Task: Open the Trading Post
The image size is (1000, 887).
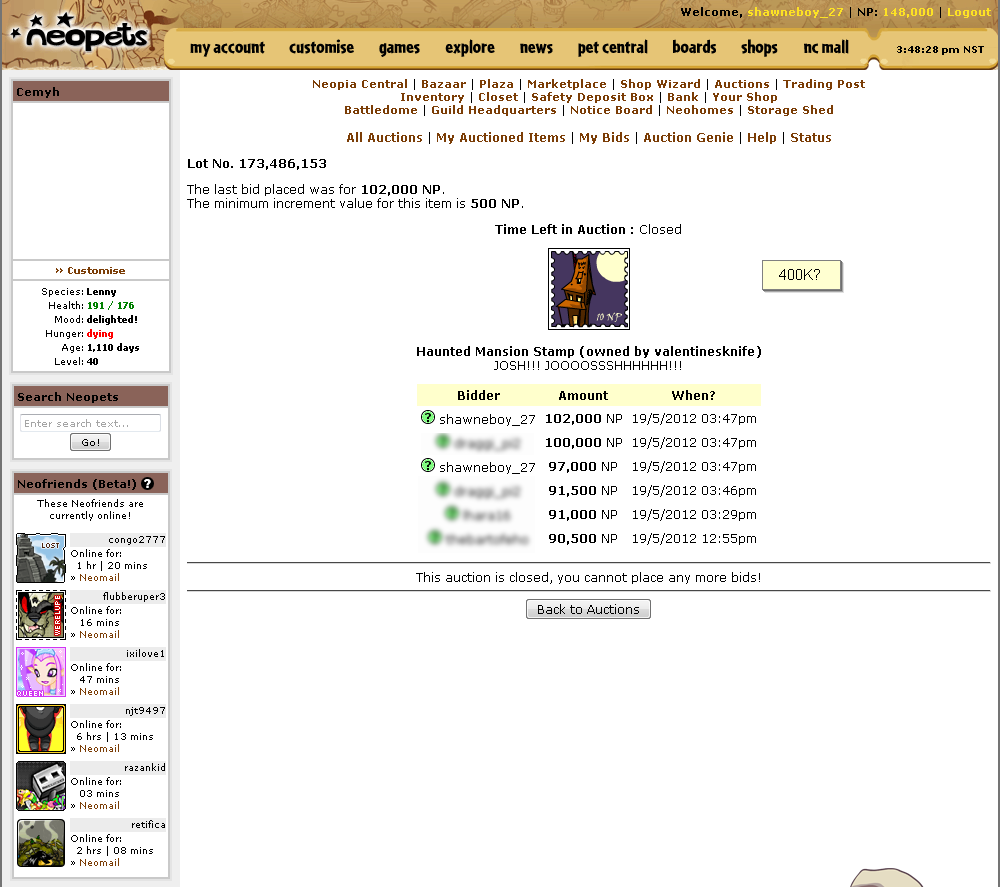Action: (x=824, y=84)
